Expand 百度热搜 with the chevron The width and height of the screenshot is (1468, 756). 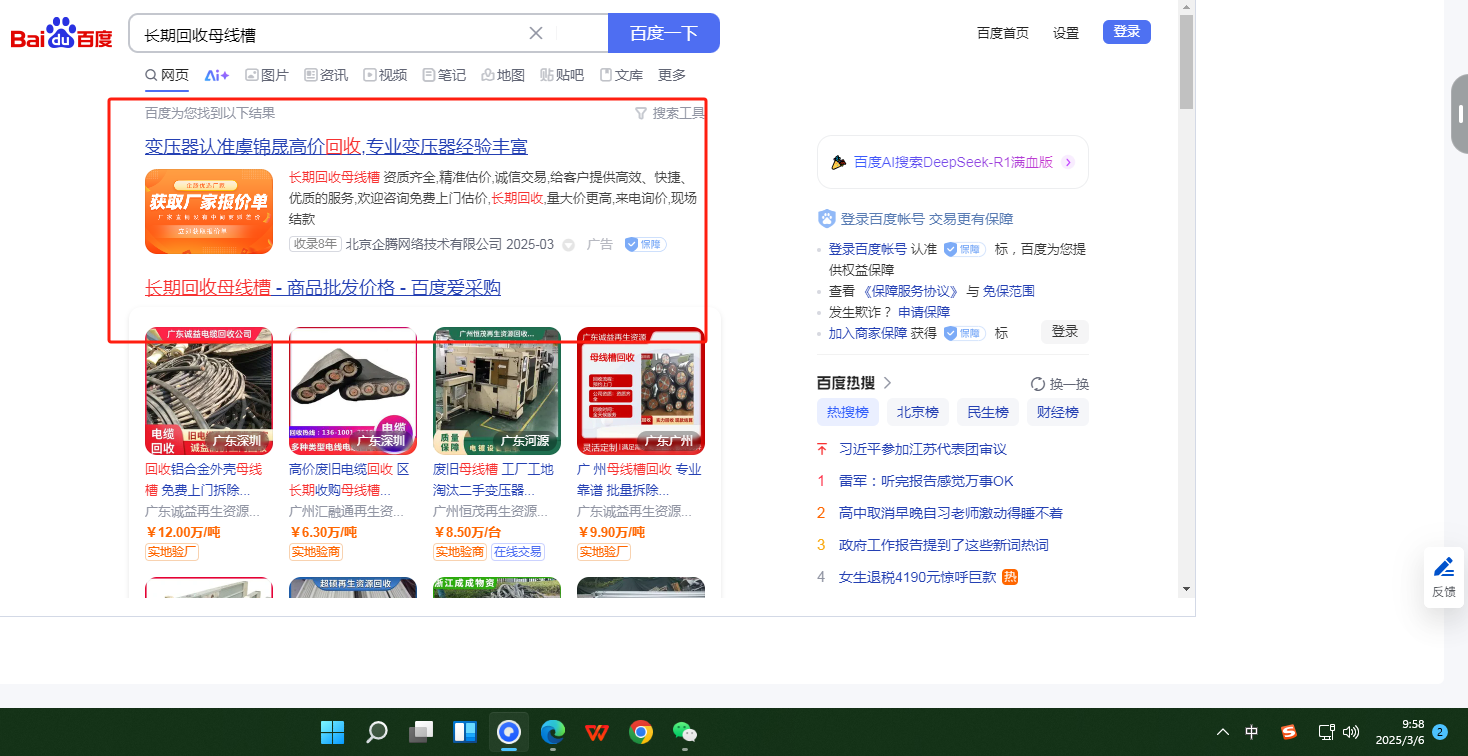coord(887,383)
